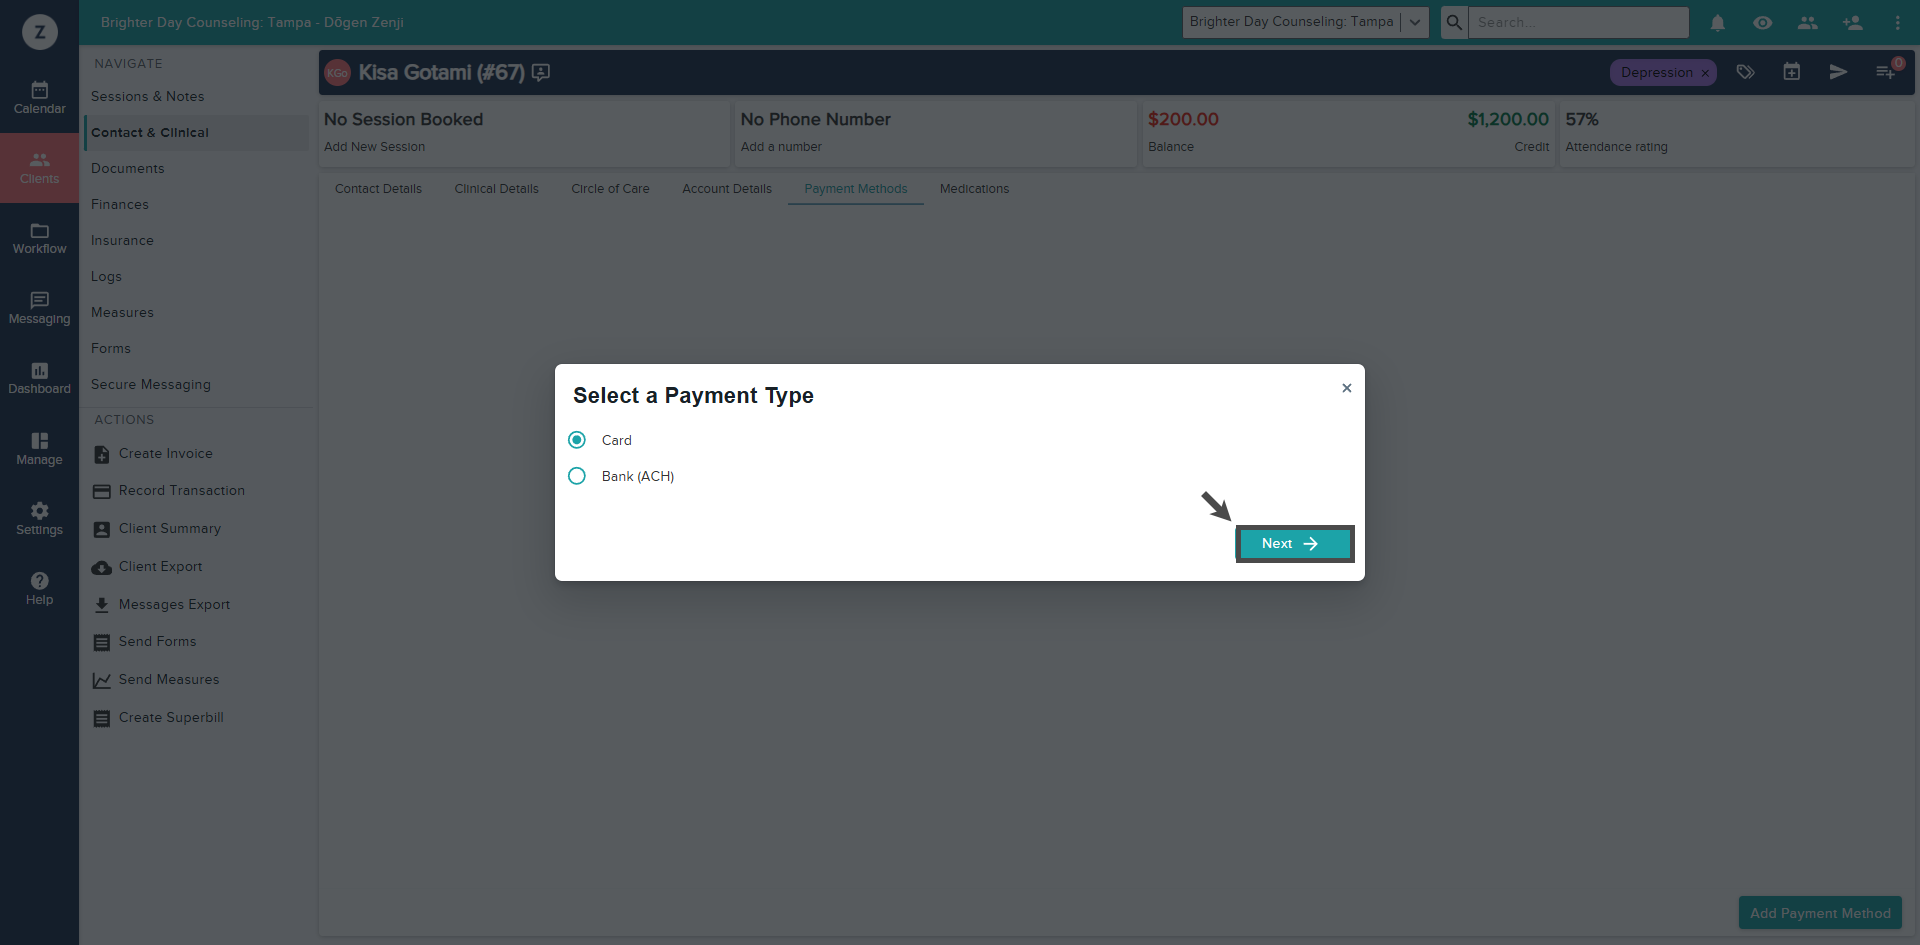Click the Search input field

1578,22
